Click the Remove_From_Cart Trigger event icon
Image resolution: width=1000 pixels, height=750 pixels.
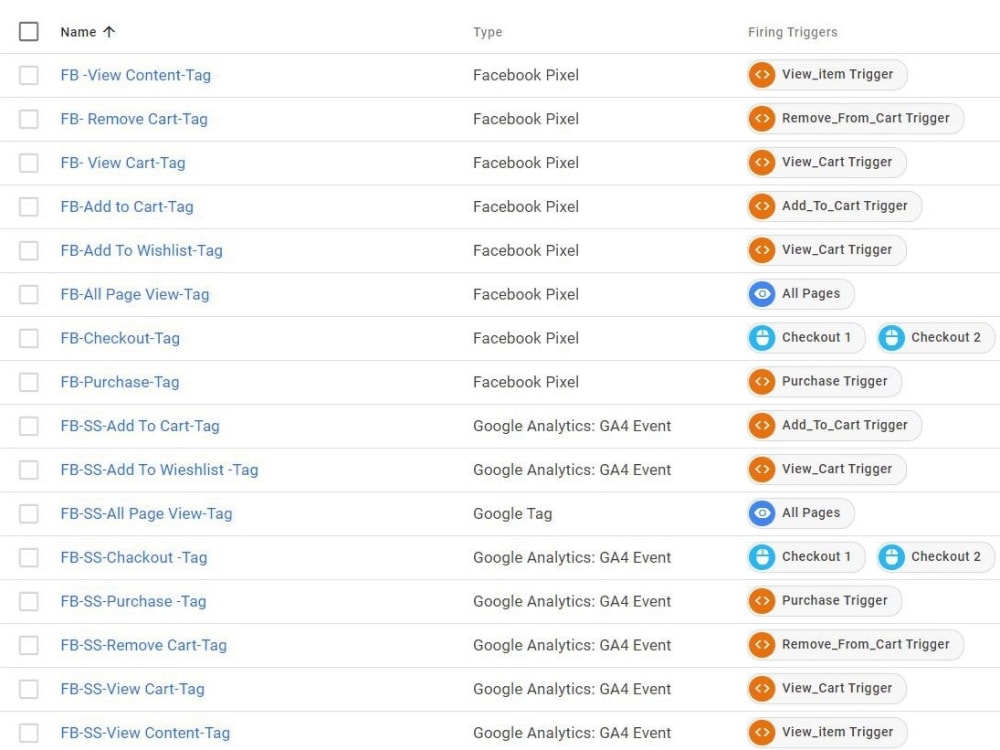pos(760,118)
